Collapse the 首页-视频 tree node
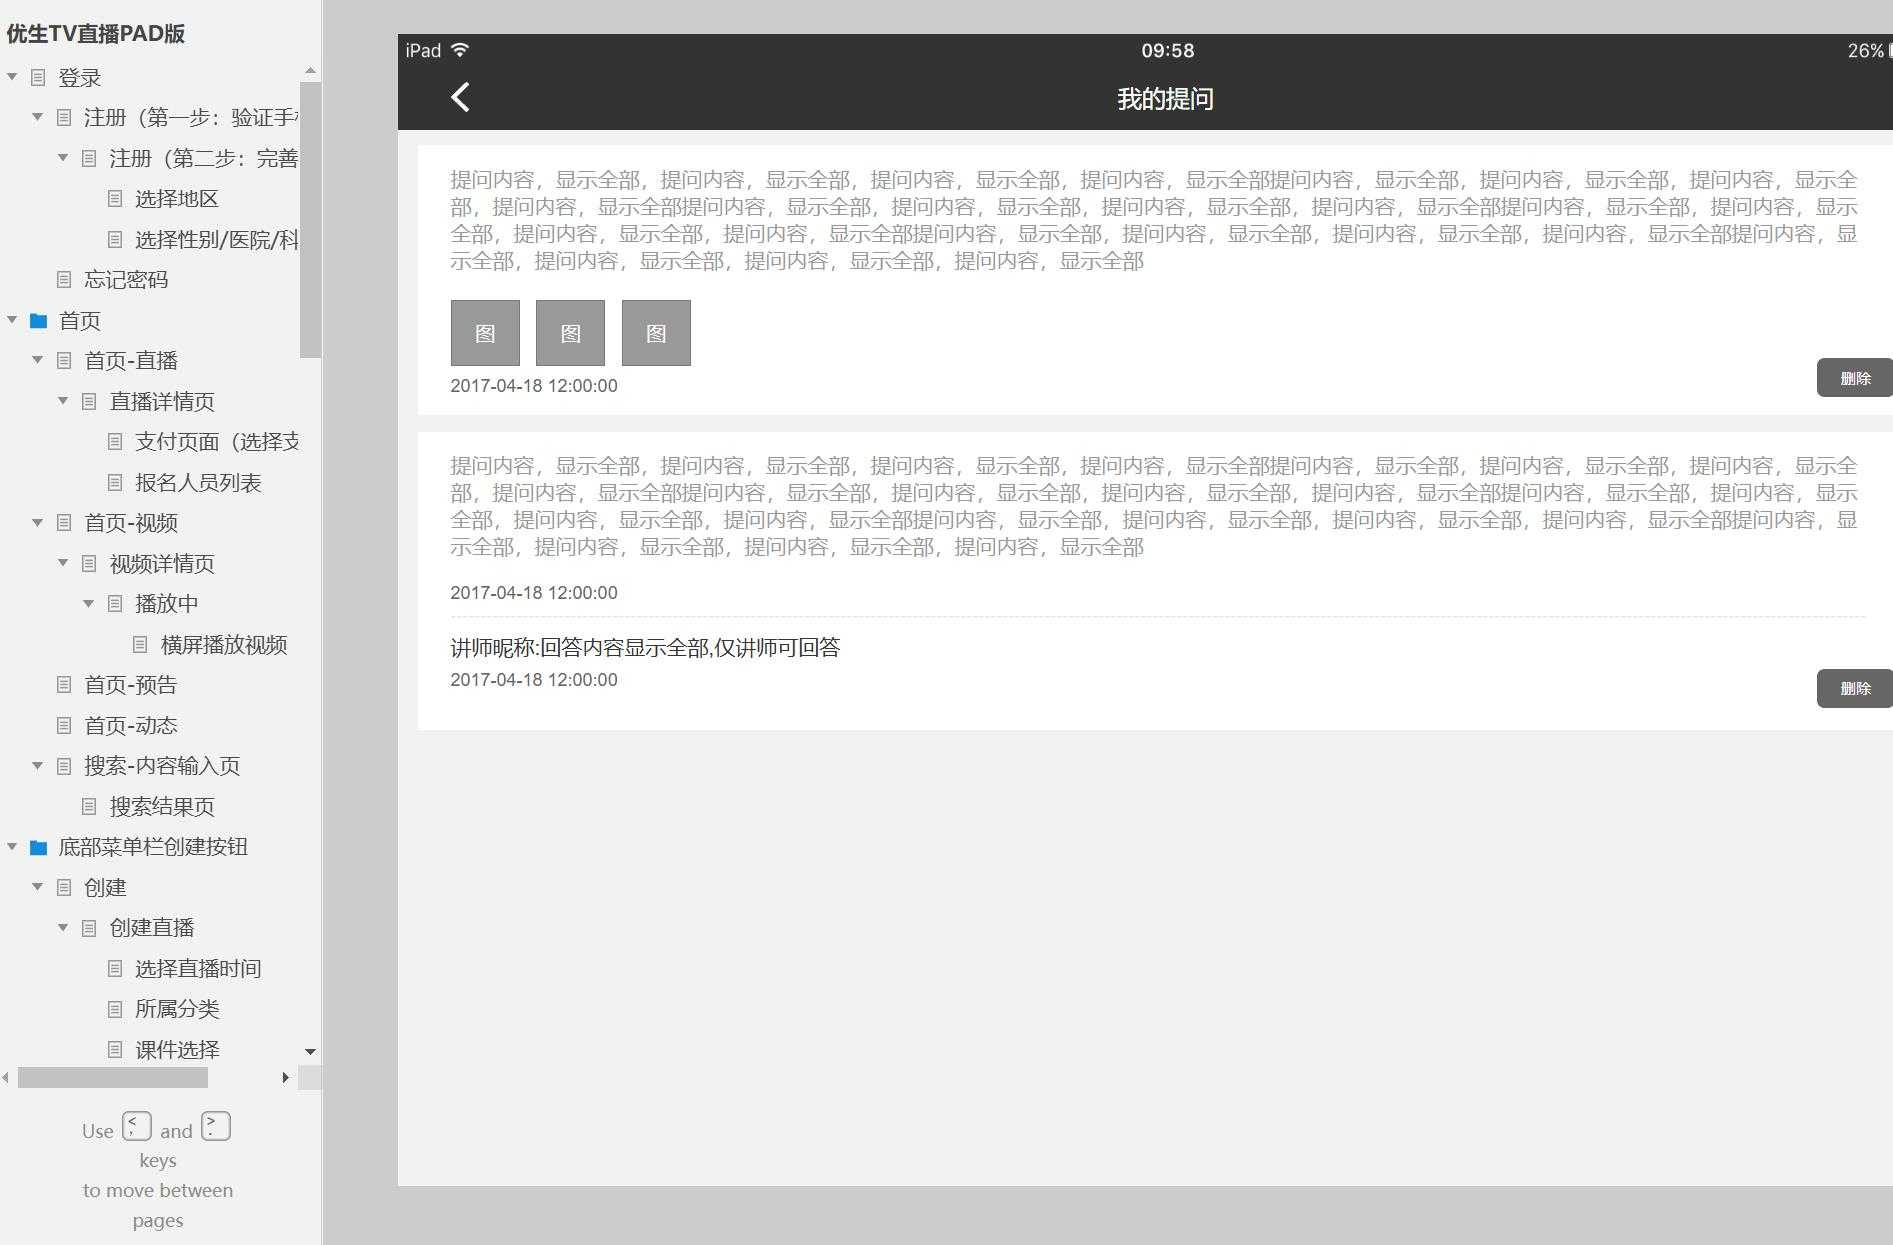 37,522
